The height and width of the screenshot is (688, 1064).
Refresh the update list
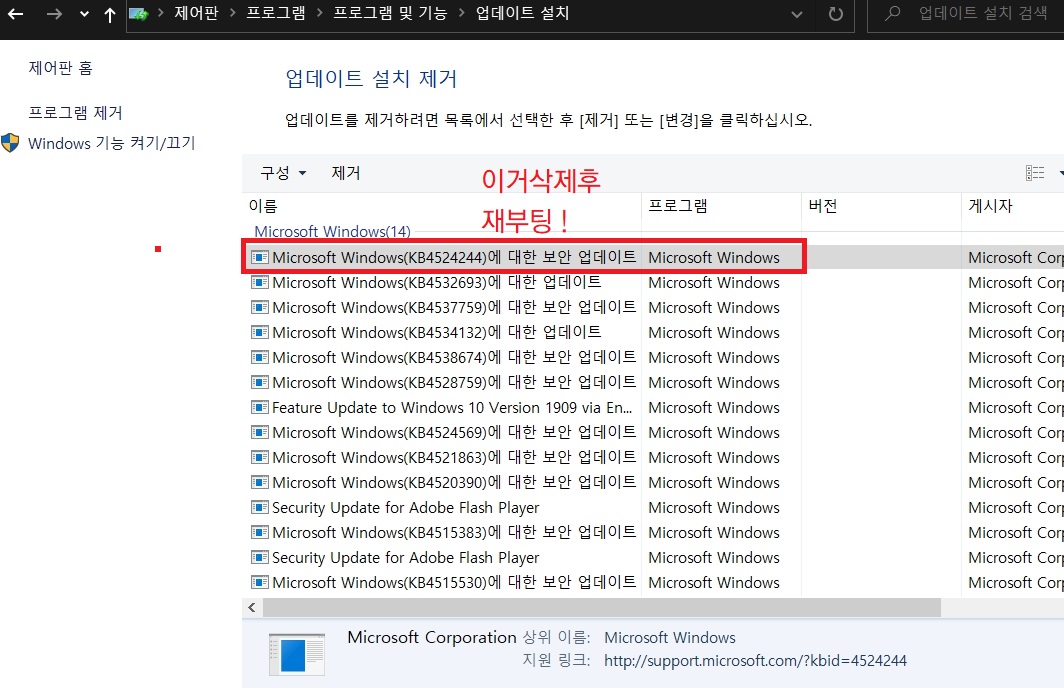[x=836, y=14]
